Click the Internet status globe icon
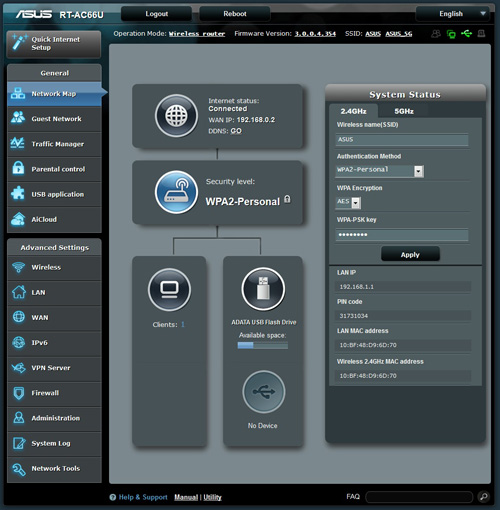 176,116
